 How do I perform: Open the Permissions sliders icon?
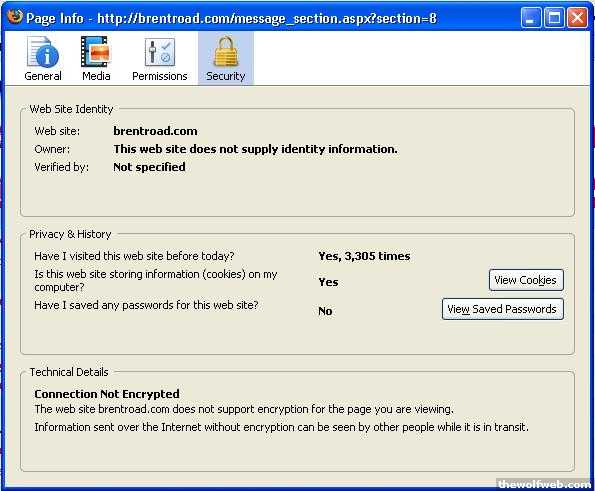[160, 52]
